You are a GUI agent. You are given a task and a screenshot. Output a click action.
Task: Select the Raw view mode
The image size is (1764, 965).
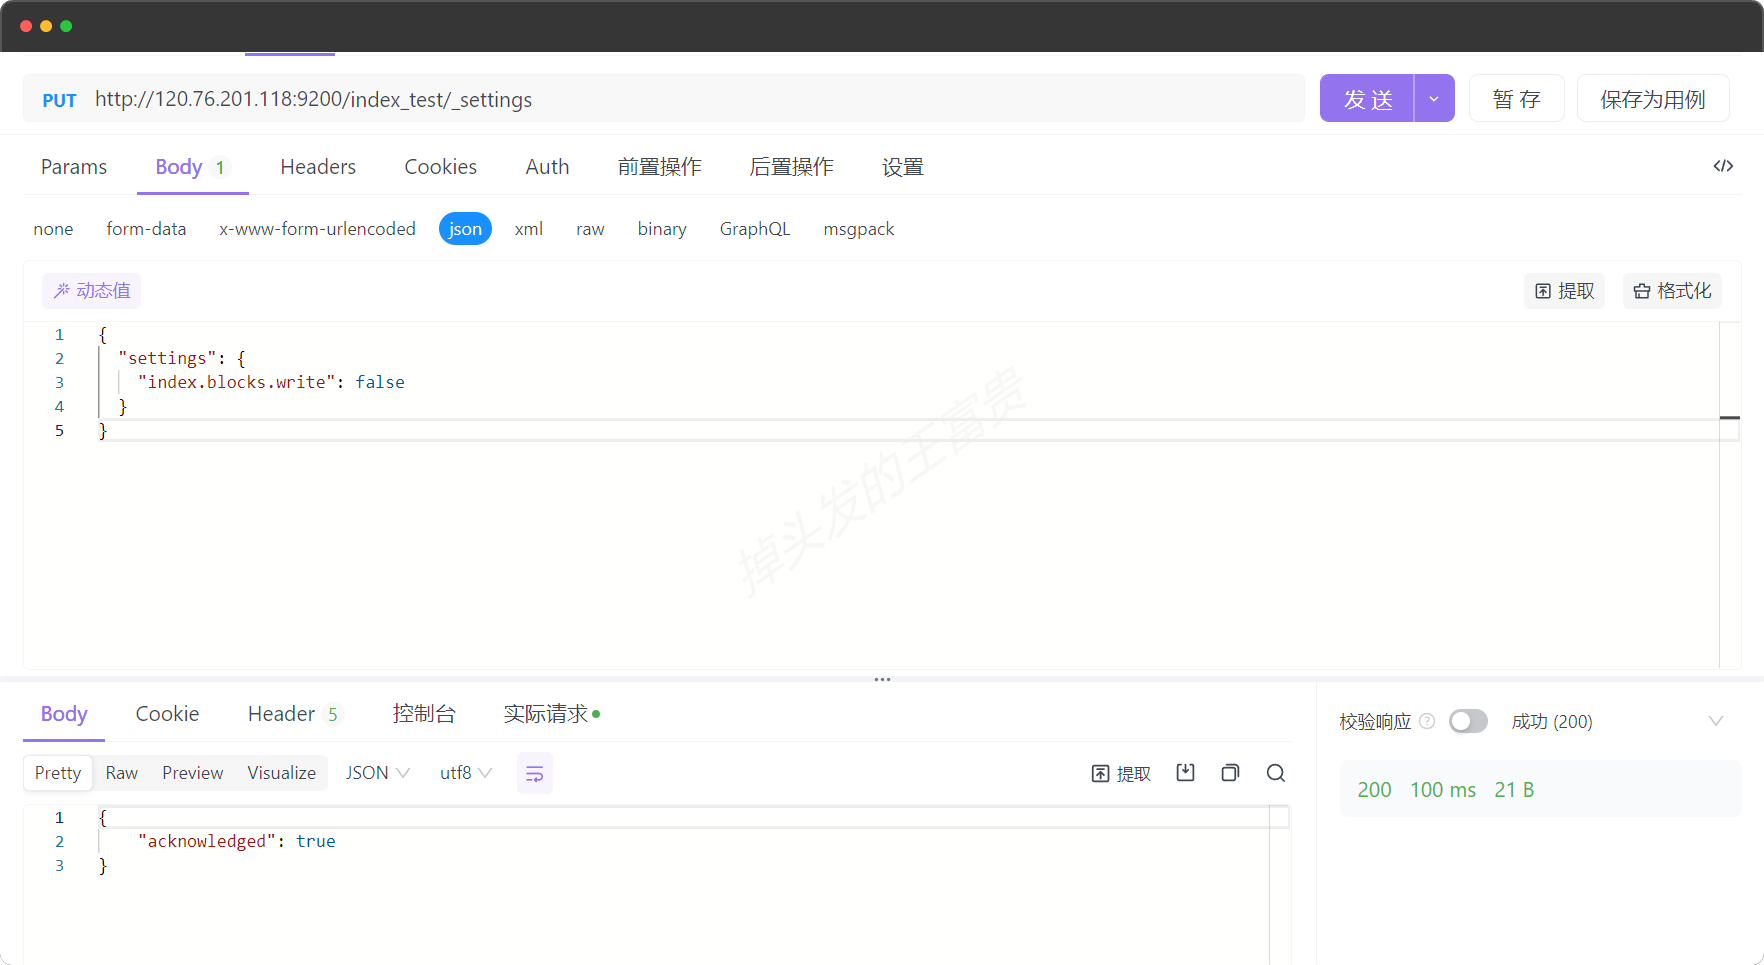click(122, 773)
